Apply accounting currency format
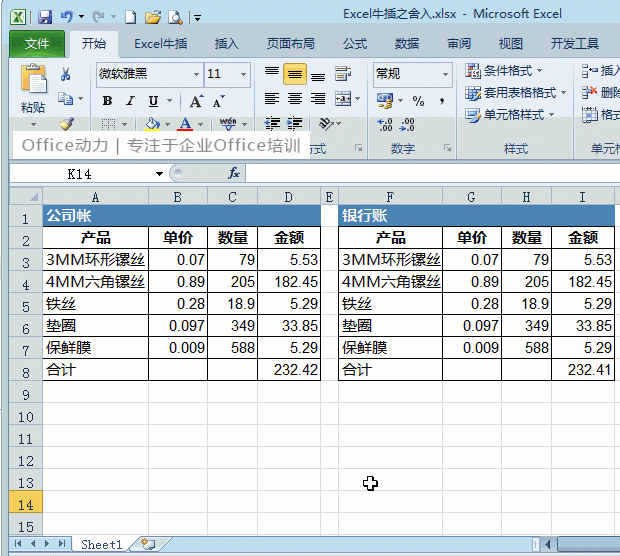This screenshot has width=620, height=556. [x=385, y=101]
